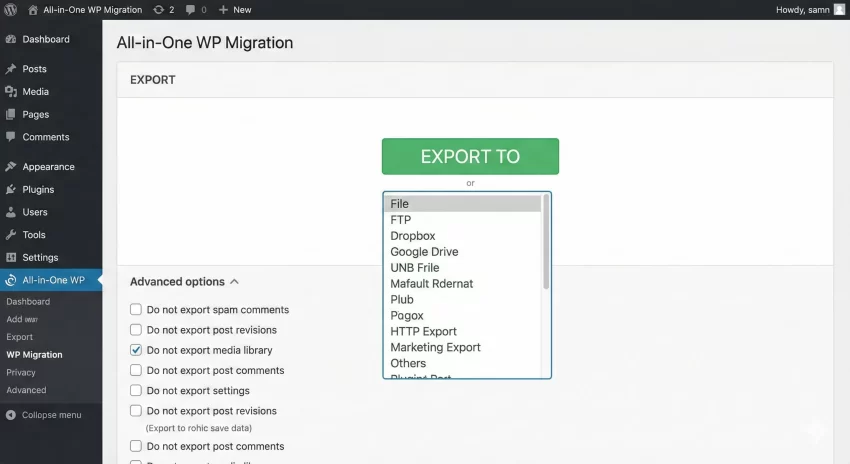Open the Export submenu link

click(x=20, y=337)
